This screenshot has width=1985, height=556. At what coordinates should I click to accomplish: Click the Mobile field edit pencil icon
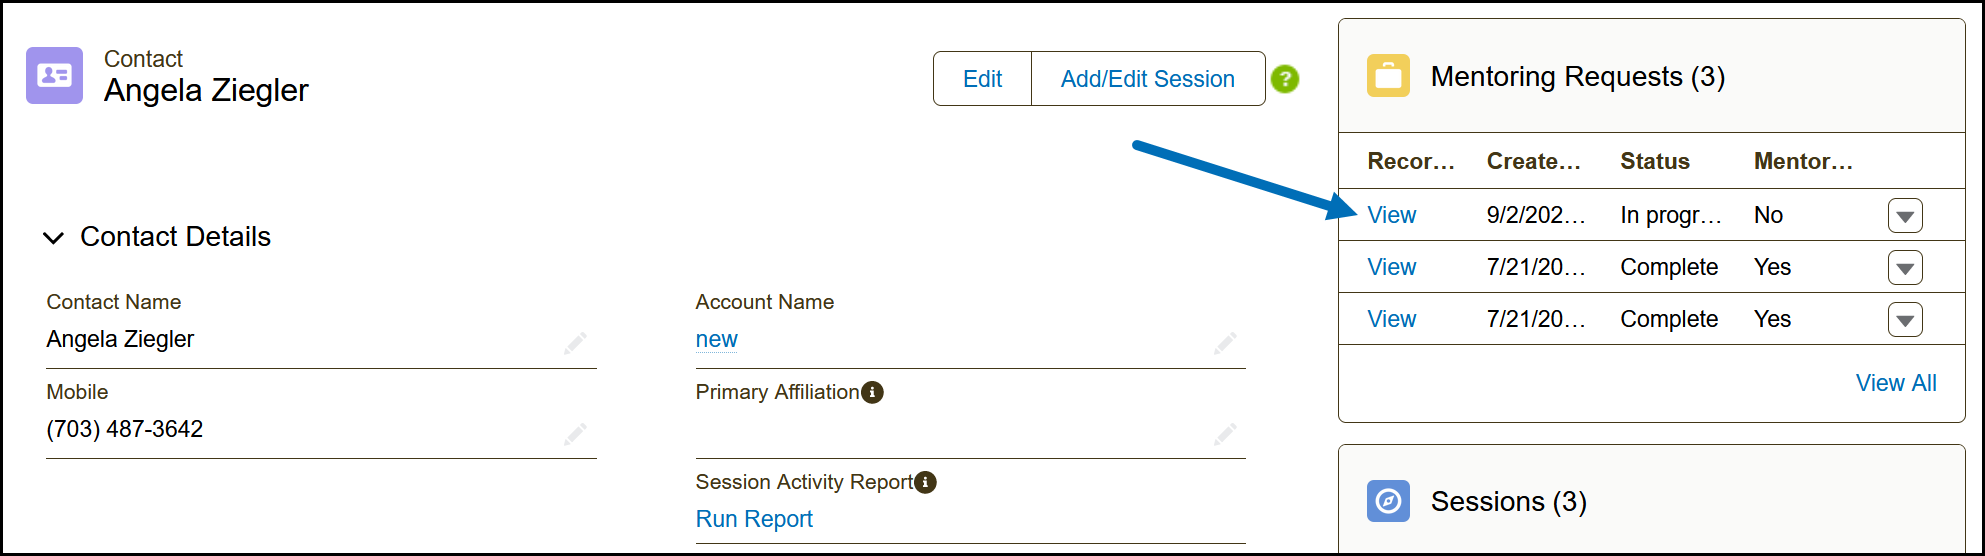click(x=575, y=434)
